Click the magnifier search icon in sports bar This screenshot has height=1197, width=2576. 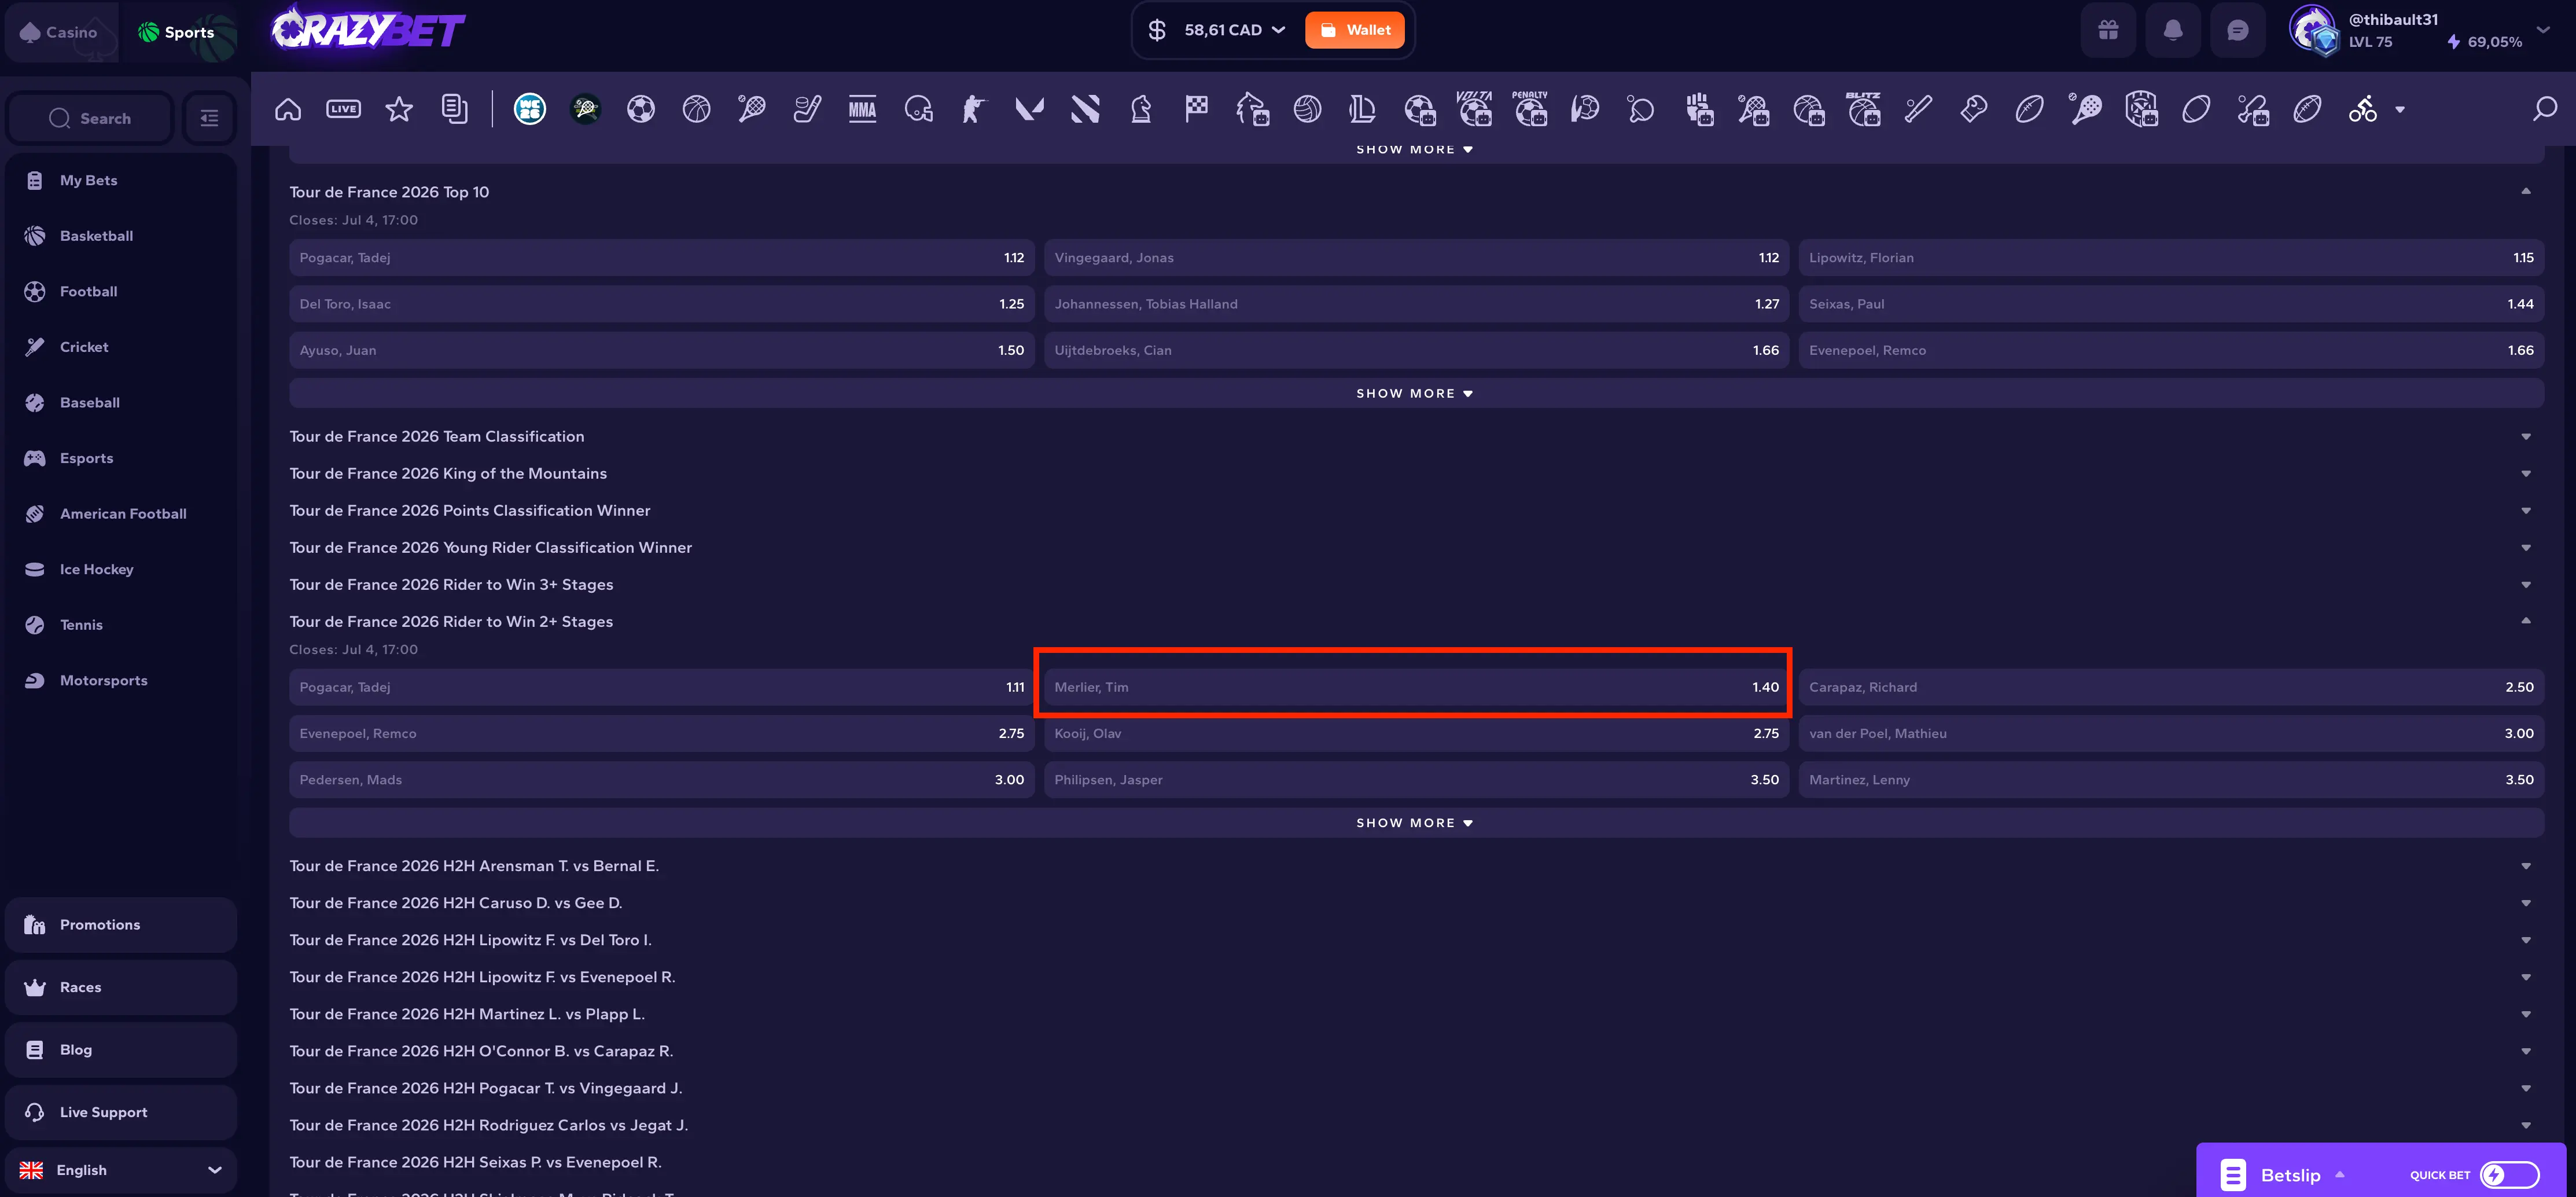[x=2544, y=109]
